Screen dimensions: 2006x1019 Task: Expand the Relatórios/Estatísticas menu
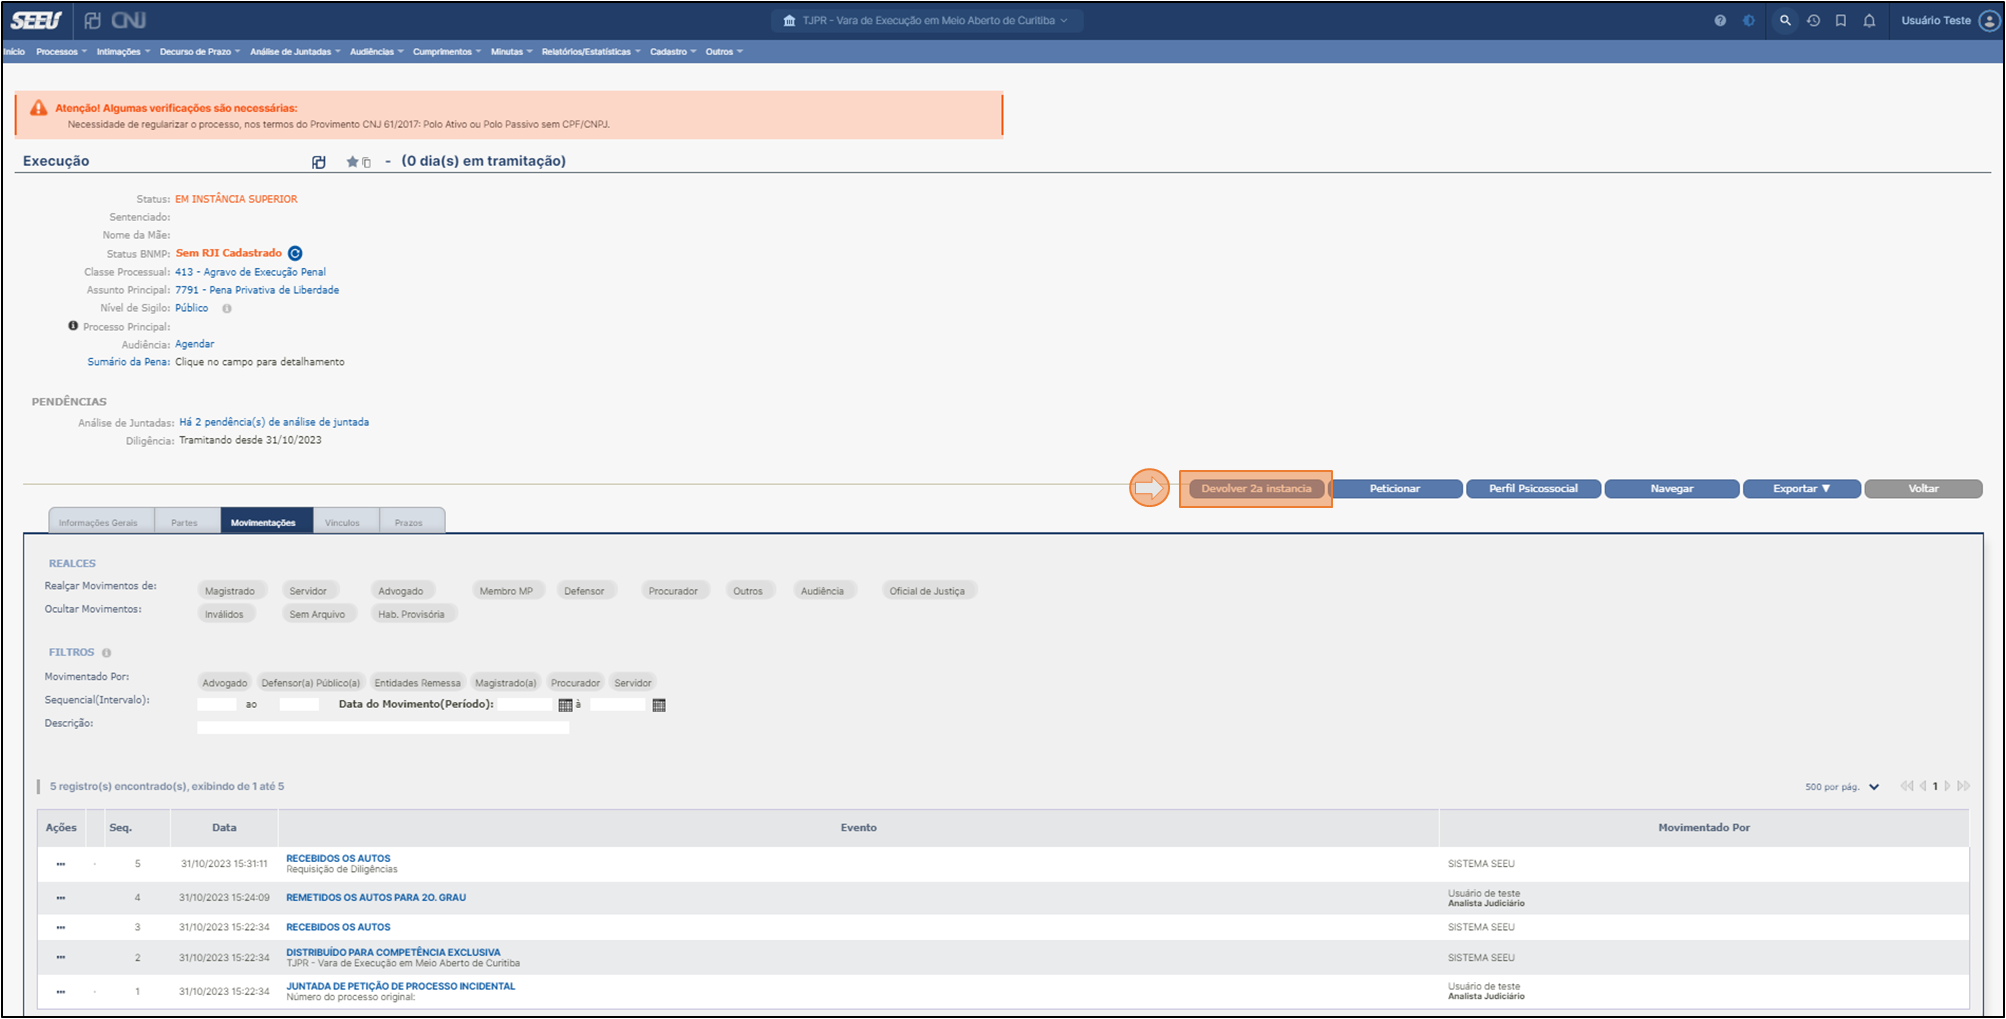pos(591,52)
